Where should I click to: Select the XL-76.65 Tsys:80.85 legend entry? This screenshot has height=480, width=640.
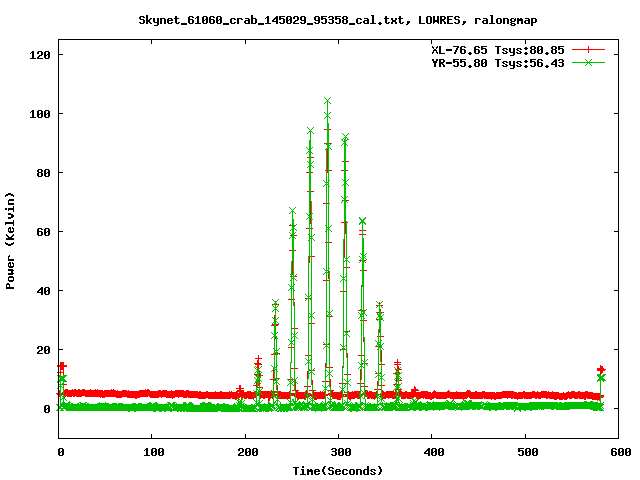[x=501, y=49]
